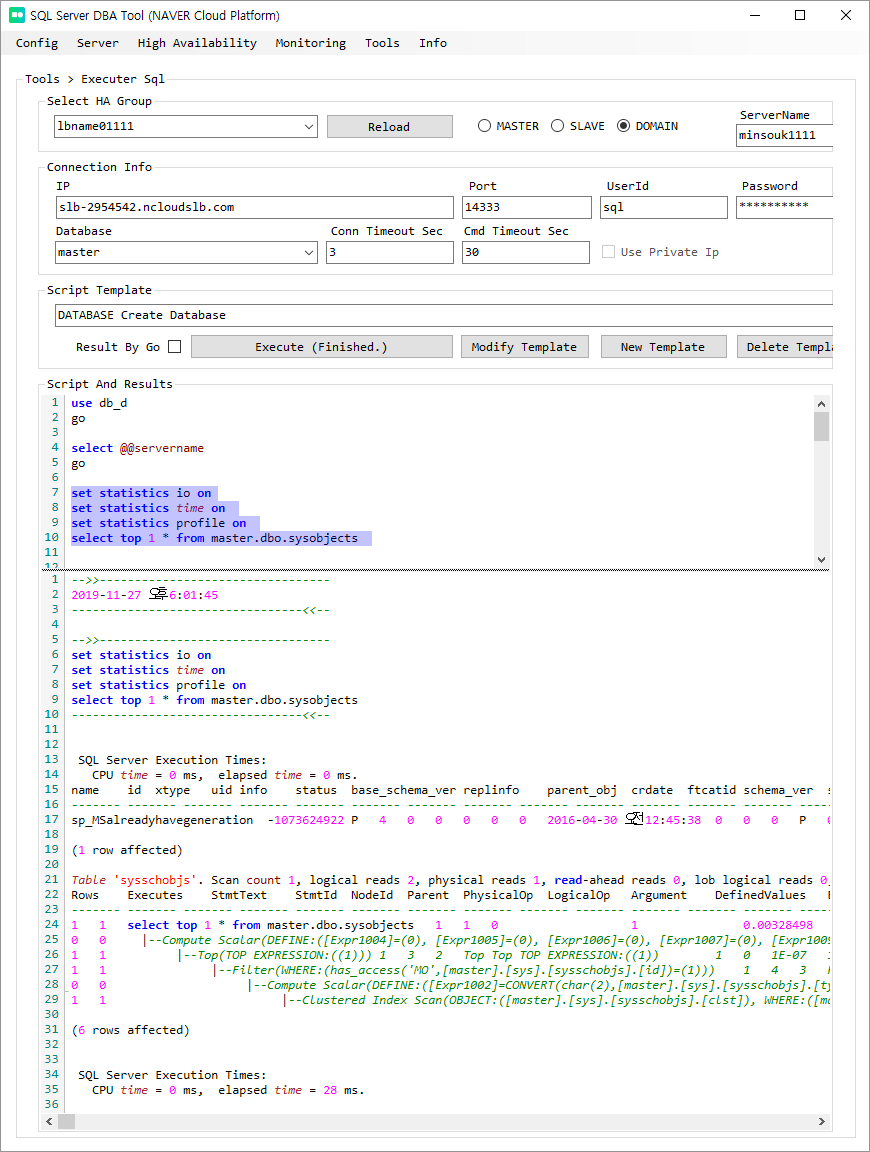870x1152 pixels.
Task: Click the script editor scroll-down arrow
Action: 822,559
